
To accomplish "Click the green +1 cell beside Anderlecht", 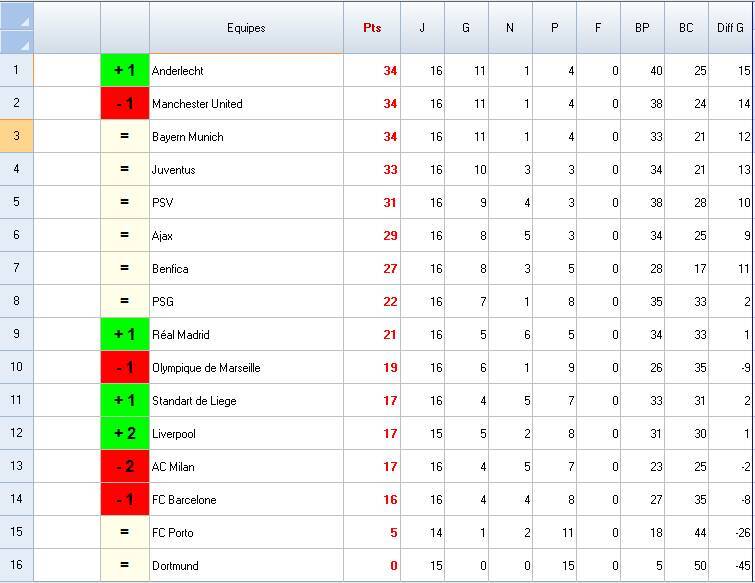I will point(125,71).
